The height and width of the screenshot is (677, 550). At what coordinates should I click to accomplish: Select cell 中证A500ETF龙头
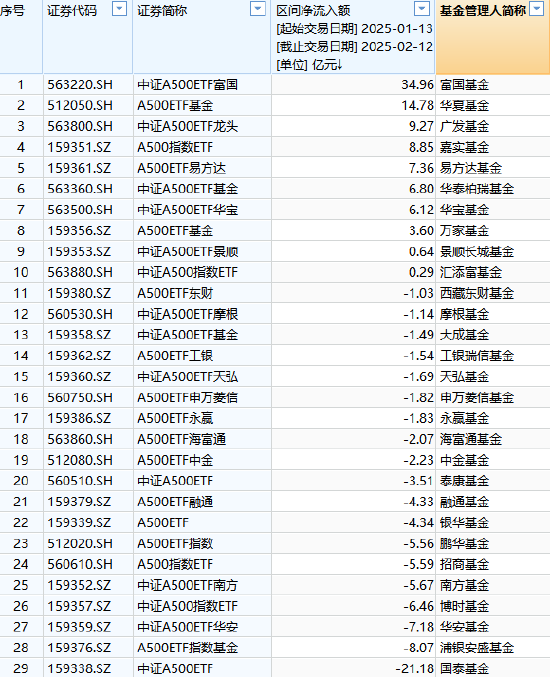click(202, 127)
